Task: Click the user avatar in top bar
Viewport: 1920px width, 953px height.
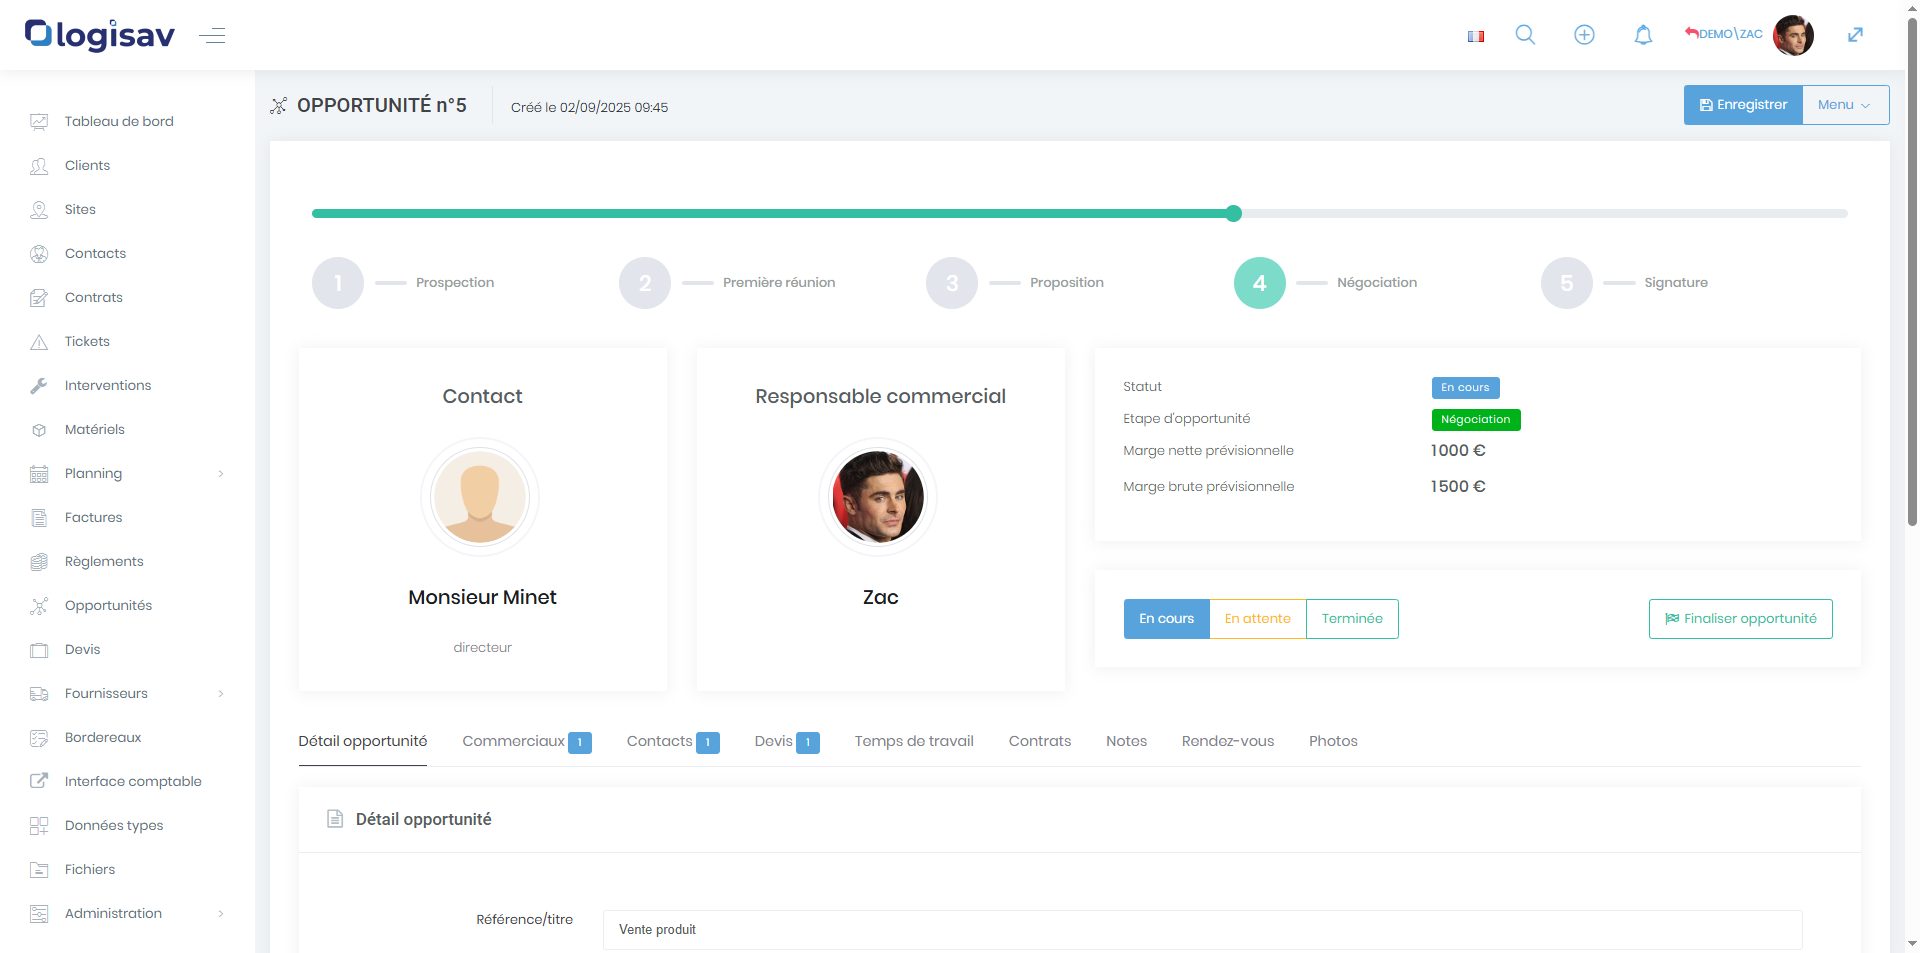Action: point(1793,35)
